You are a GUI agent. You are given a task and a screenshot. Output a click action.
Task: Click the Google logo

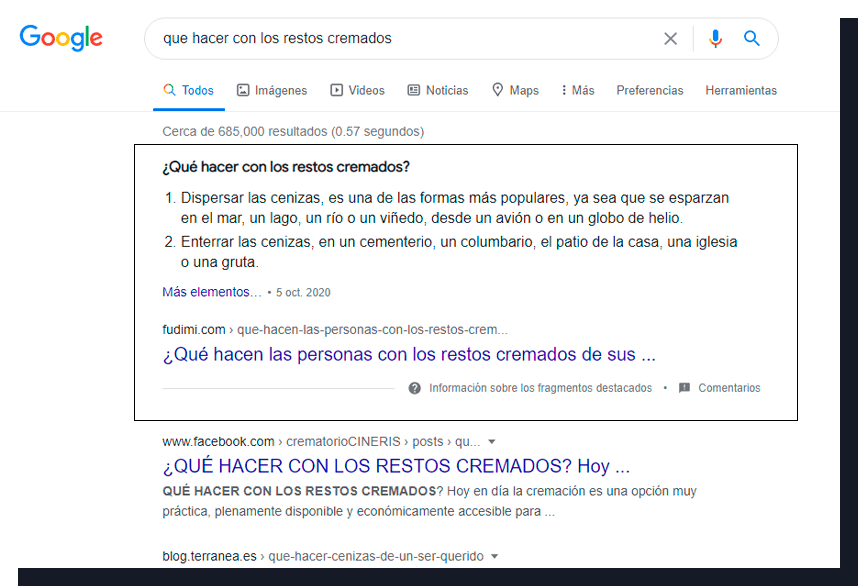coord(61,38)
